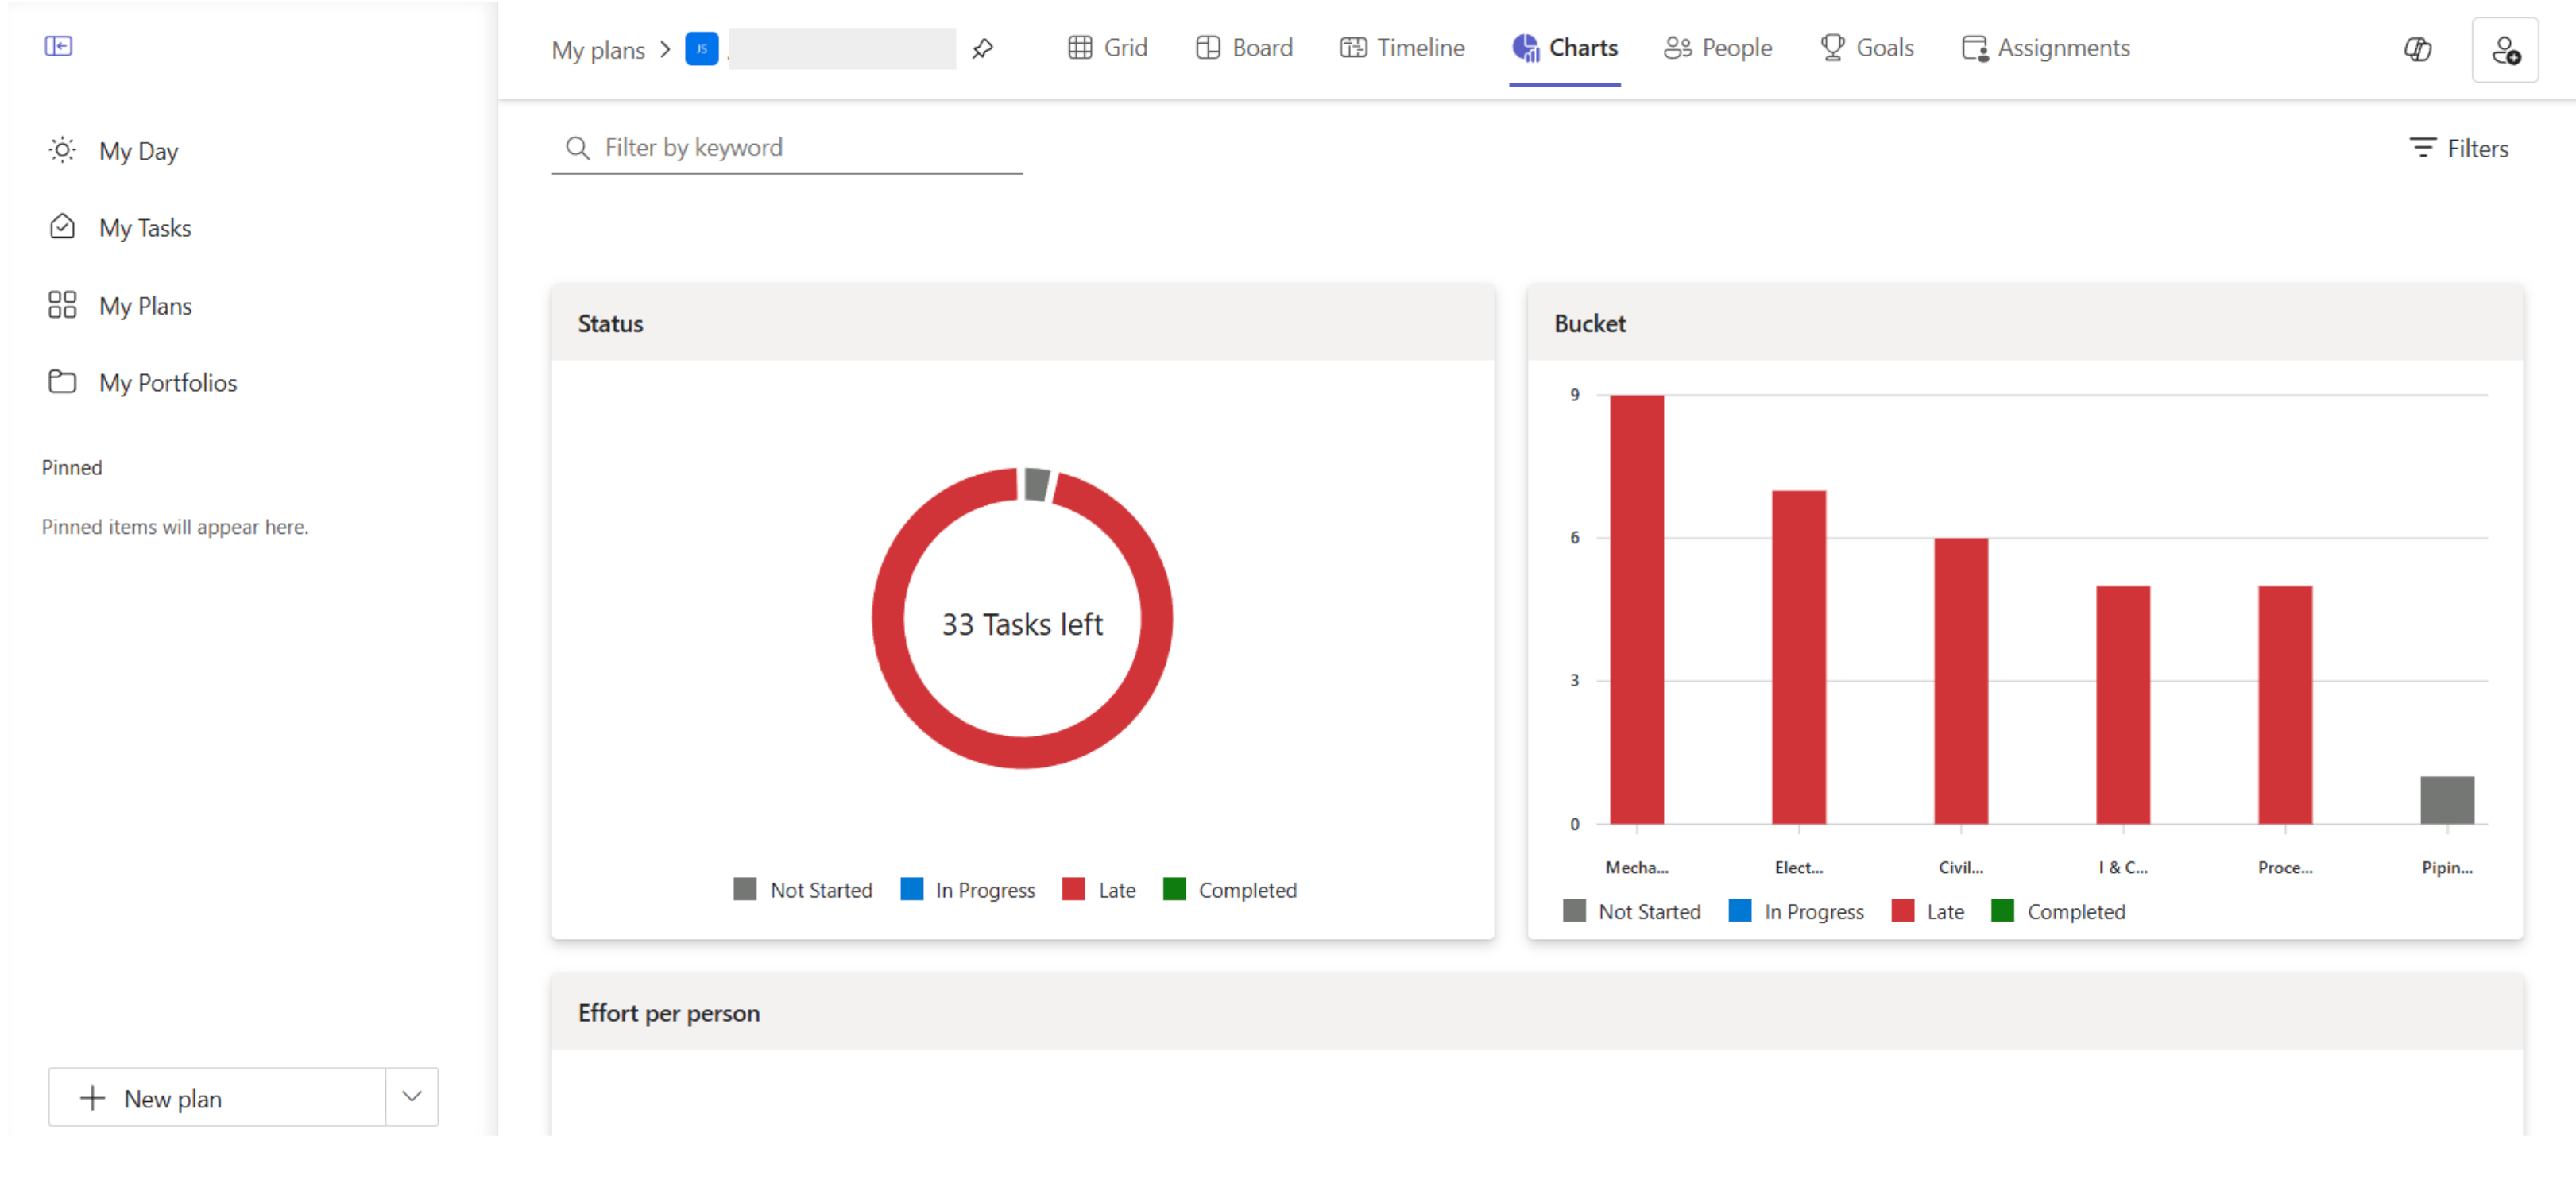
Task: Click the breadcrumb chevron after My plans
Action: (x=665, y=49)
